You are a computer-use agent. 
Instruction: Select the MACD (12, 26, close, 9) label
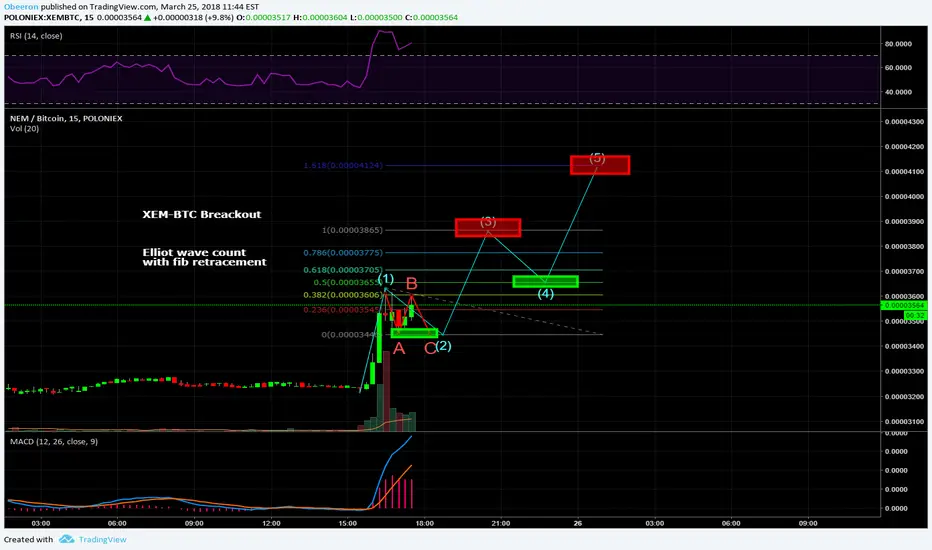point(53,441)
